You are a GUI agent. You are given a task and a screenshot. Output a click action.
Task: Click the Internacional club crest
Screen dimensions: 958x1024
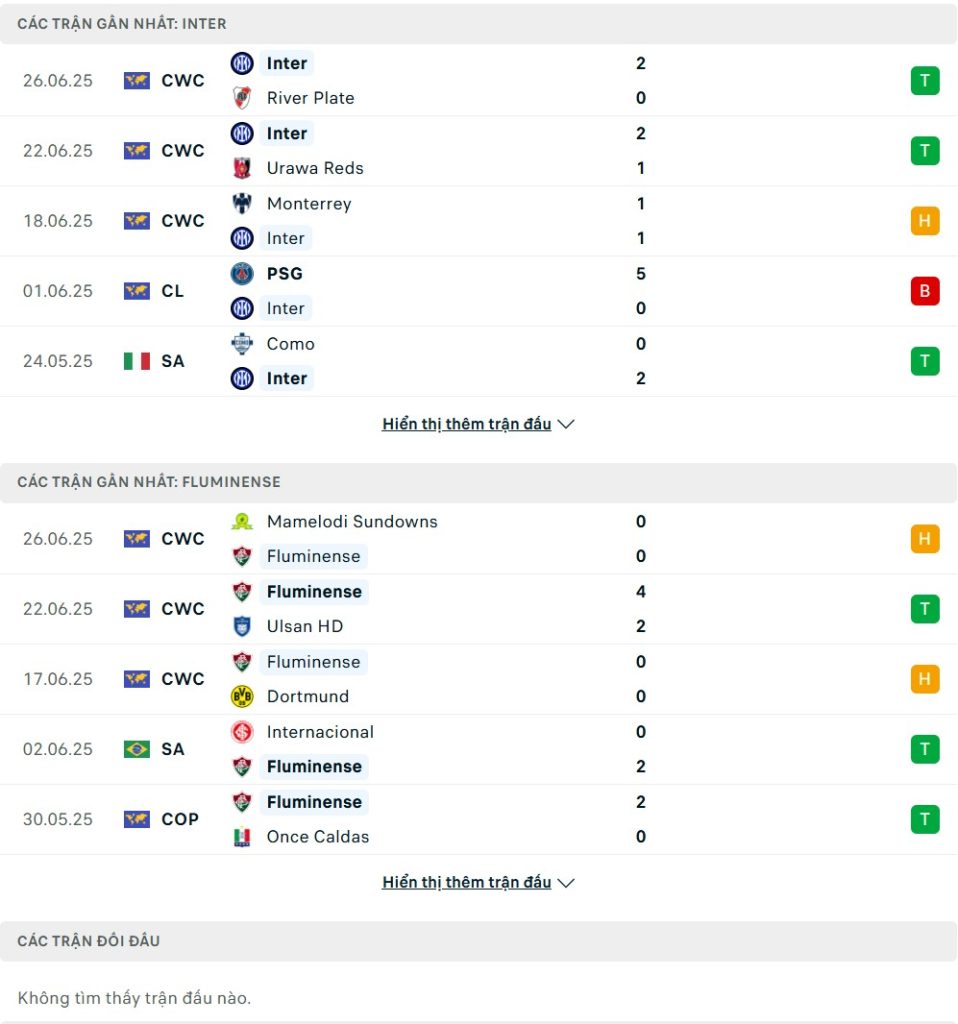[242, 731]
